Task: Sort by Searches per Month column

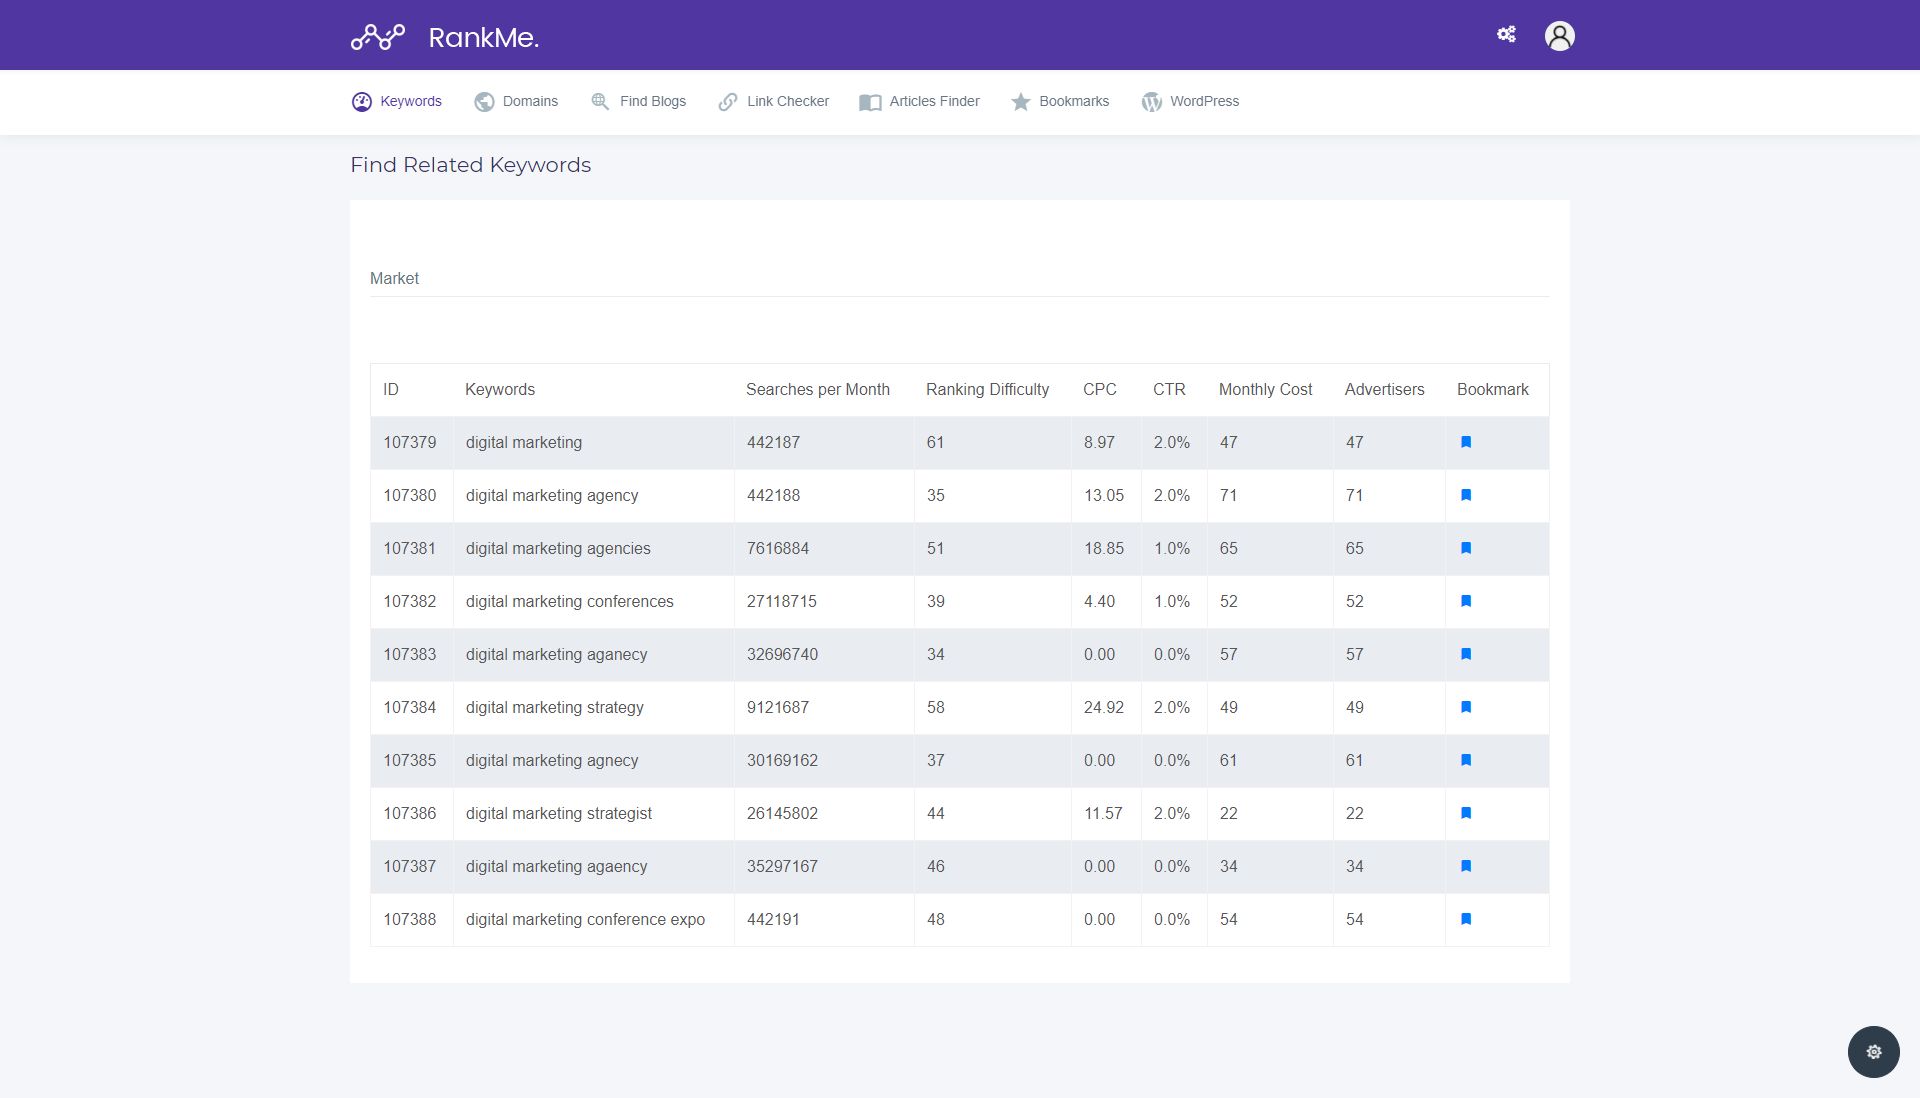Action: tap(817, 390)
